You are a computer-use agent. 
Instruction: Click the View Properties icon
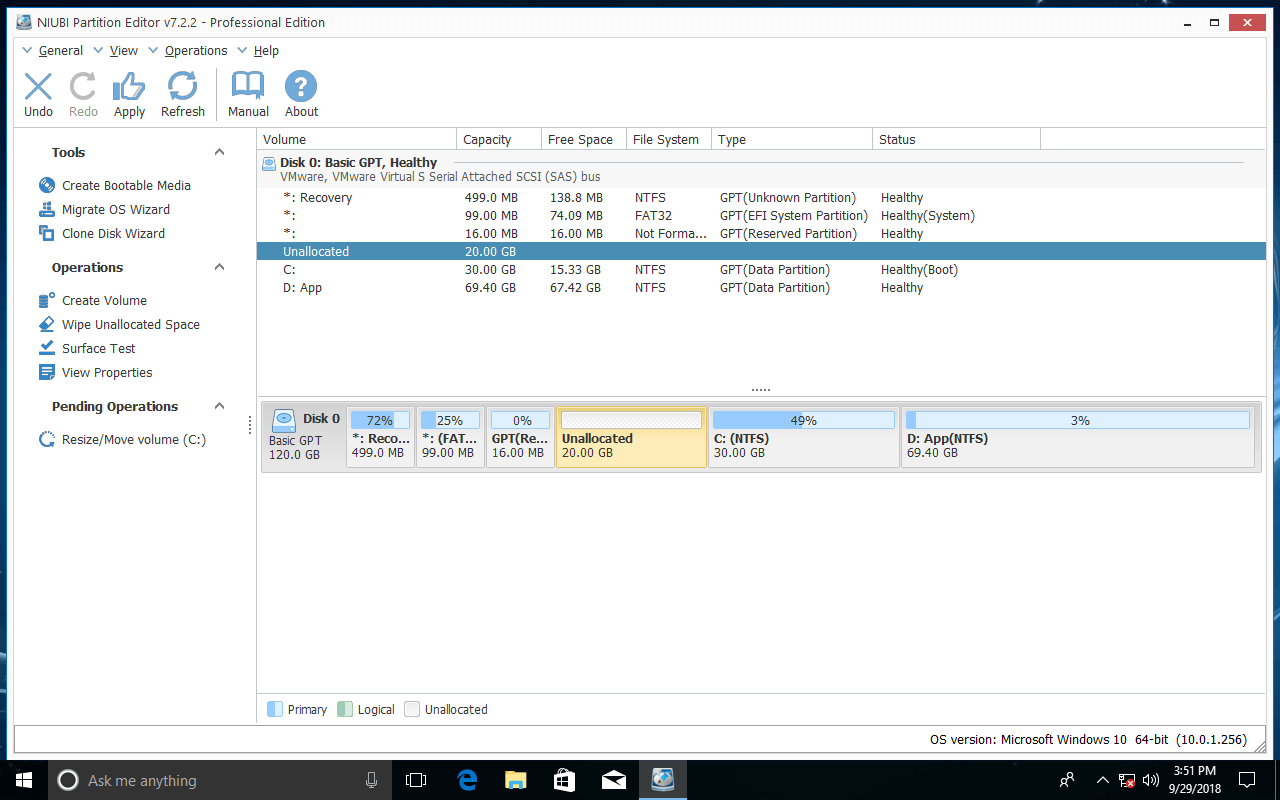click(46, 372)
